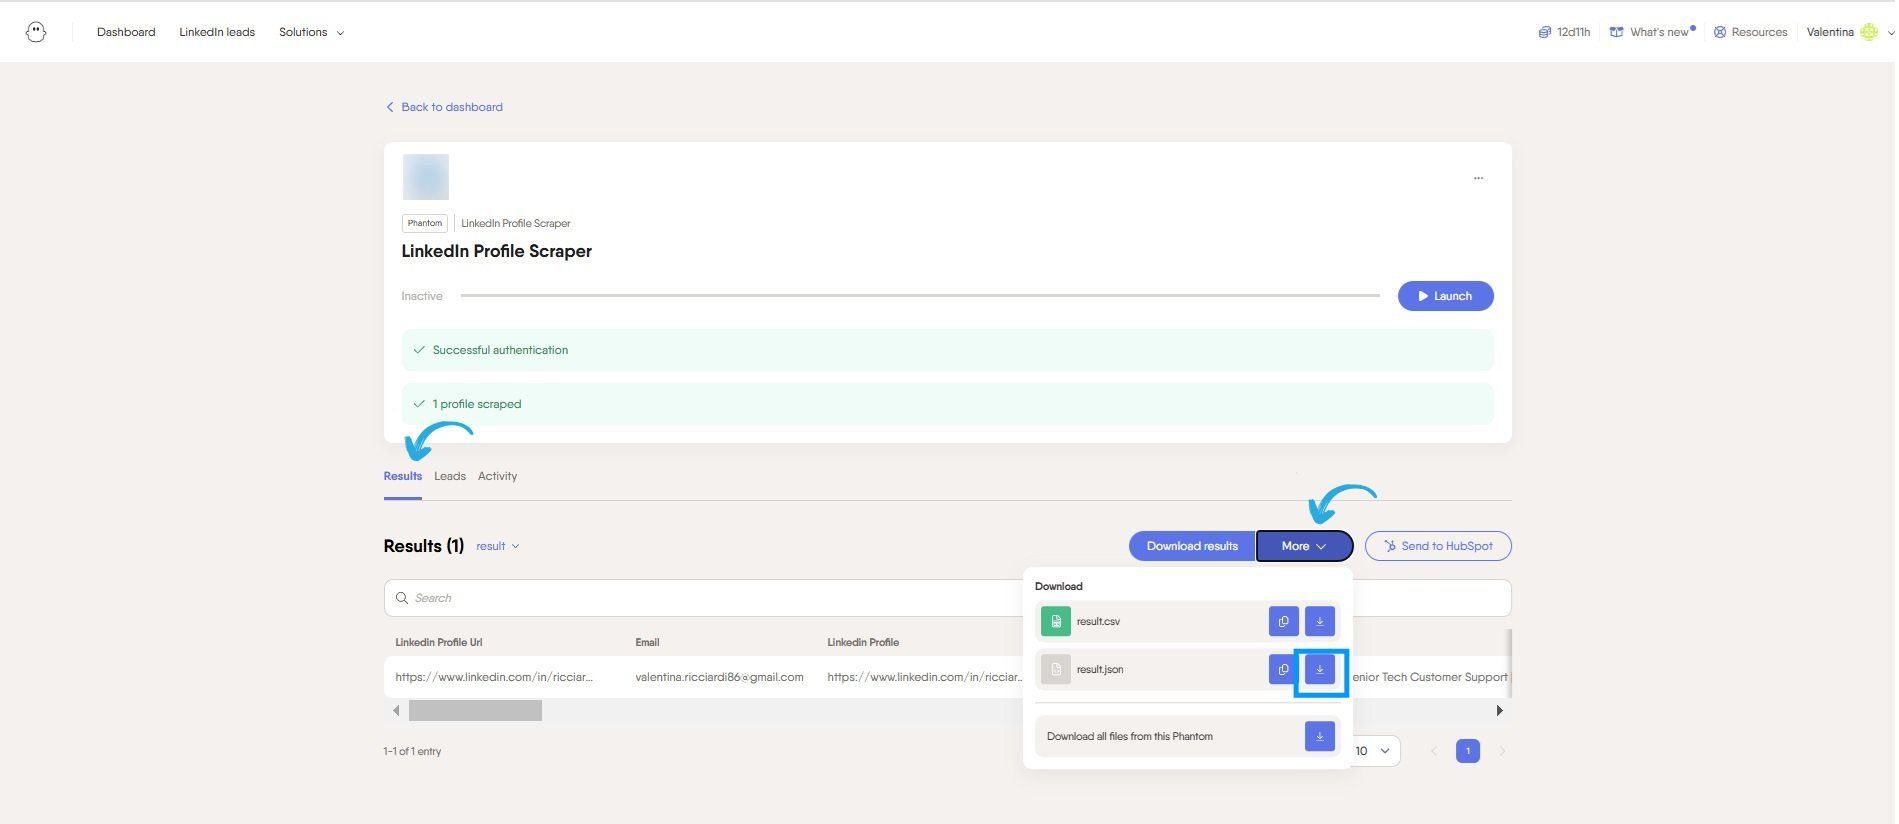Open the Dashboard page
Image resolution: width=1899 pixels, height=824 pixels.
tap(126, 32)
